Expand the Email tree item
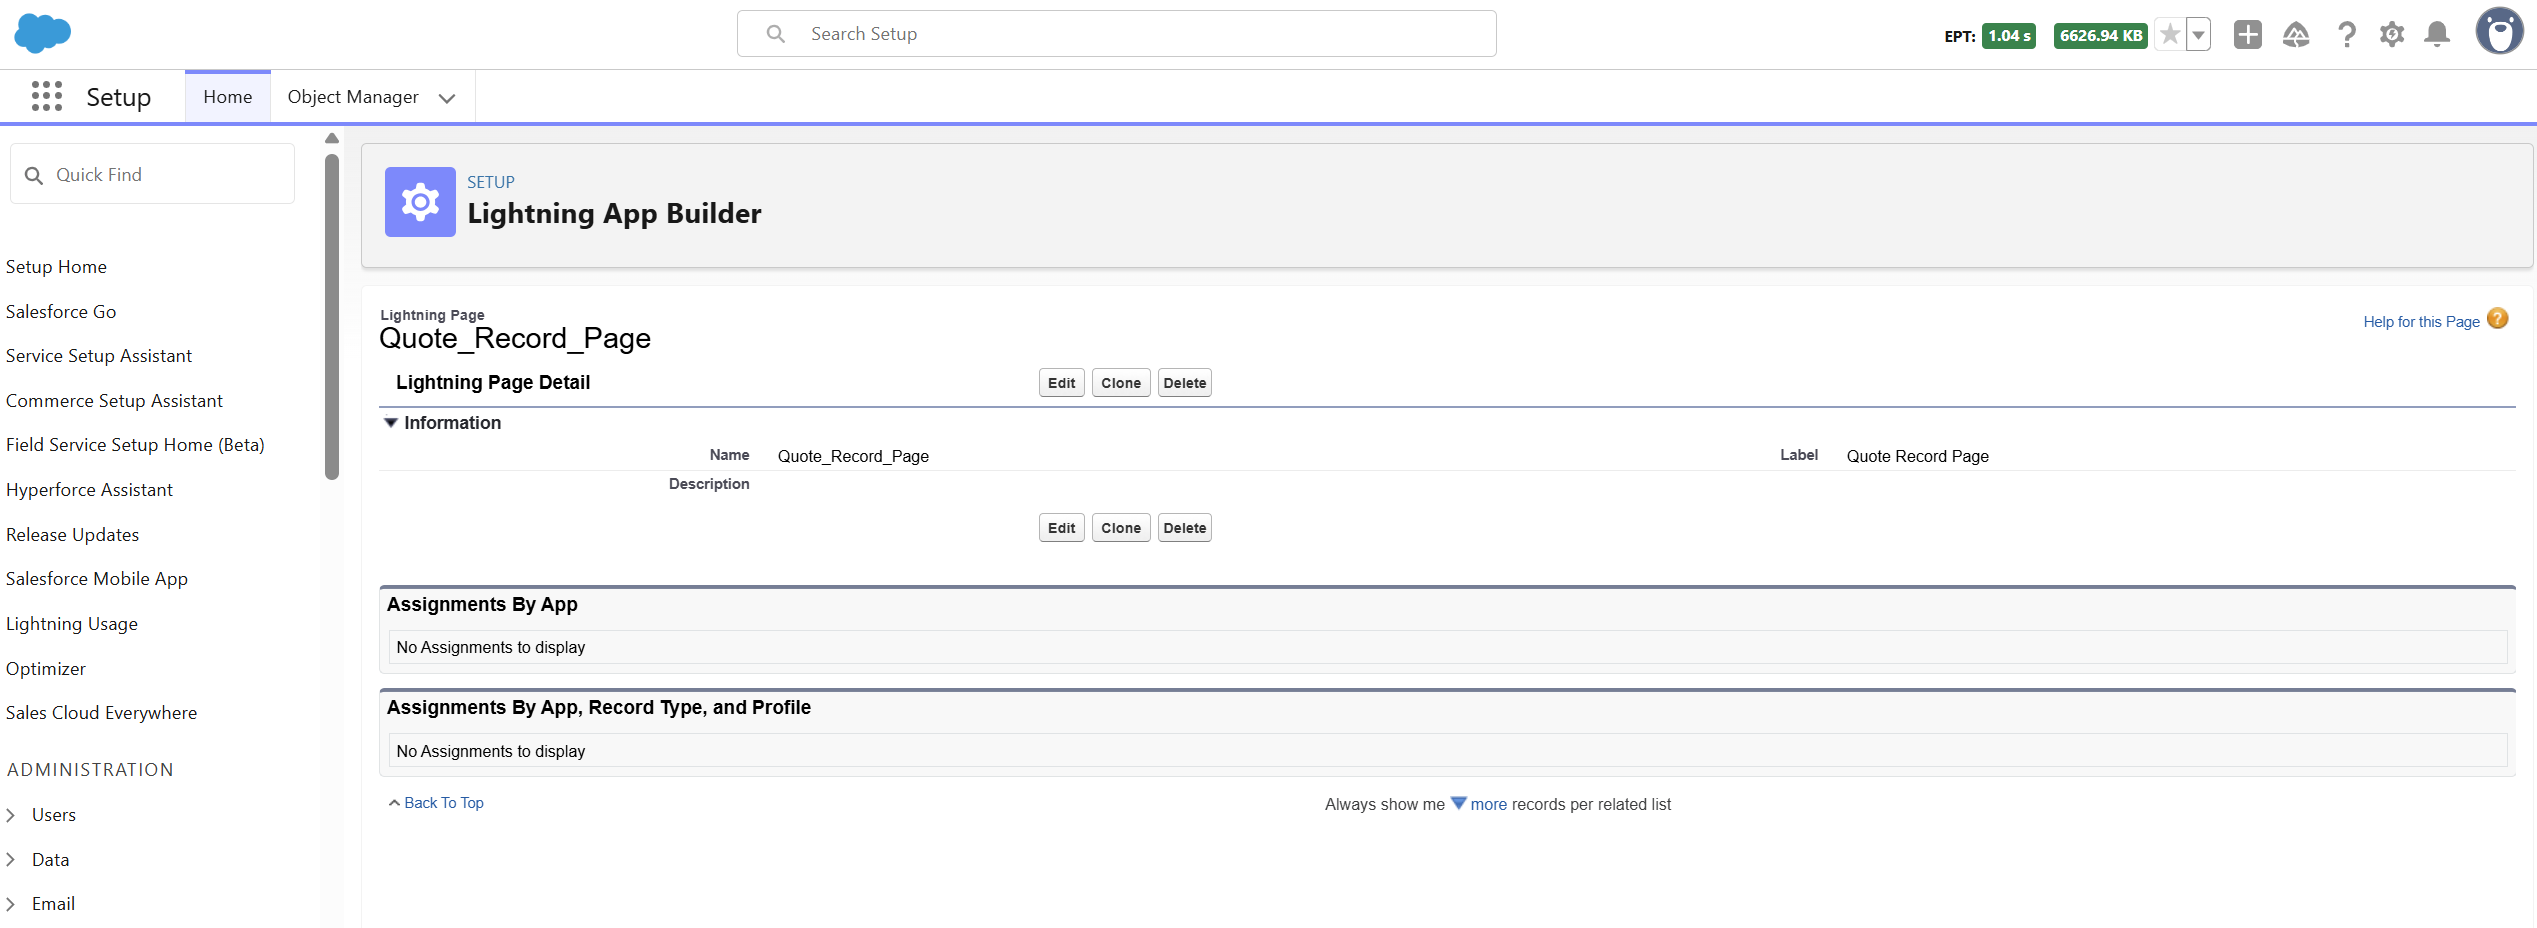The image size is (2537, 928). point(10,904)
